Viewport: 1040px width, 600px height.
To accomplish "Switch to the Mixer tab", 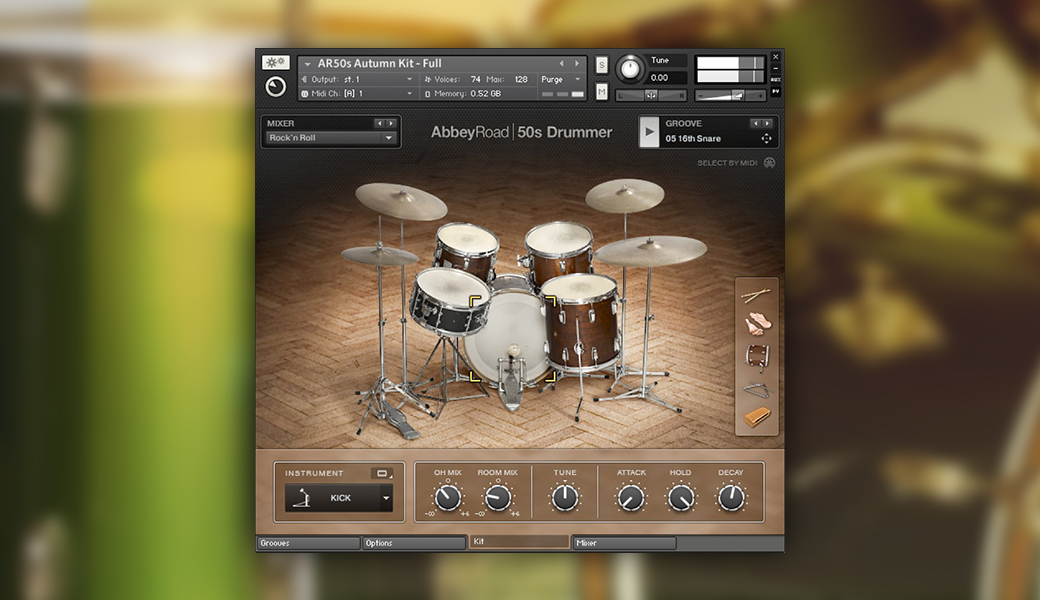I will pos(624,543).
